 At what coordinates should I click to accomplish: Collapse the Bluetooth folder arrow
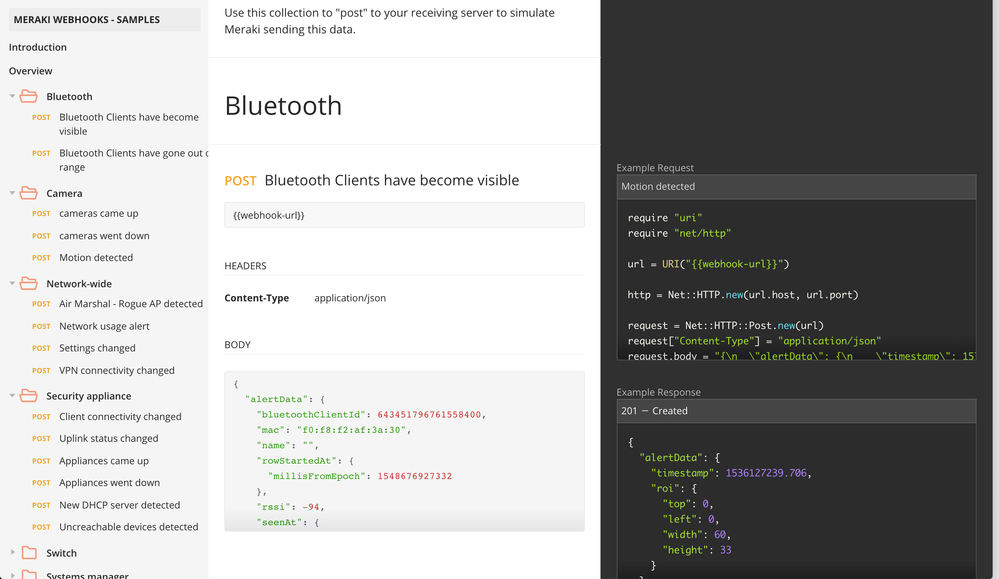pyautogui.click(x=12, y=96)
